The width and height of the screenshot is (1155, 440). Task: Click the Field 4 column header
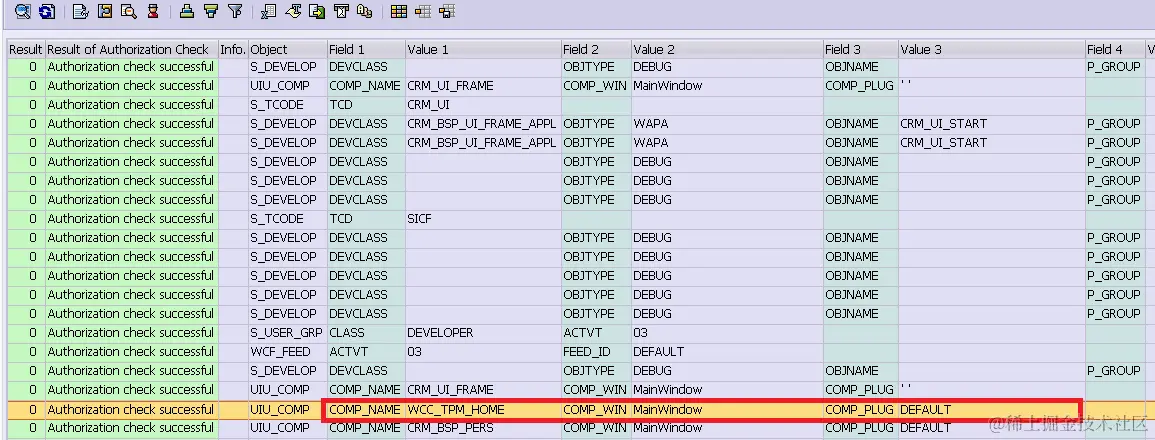click(1115, 49)
